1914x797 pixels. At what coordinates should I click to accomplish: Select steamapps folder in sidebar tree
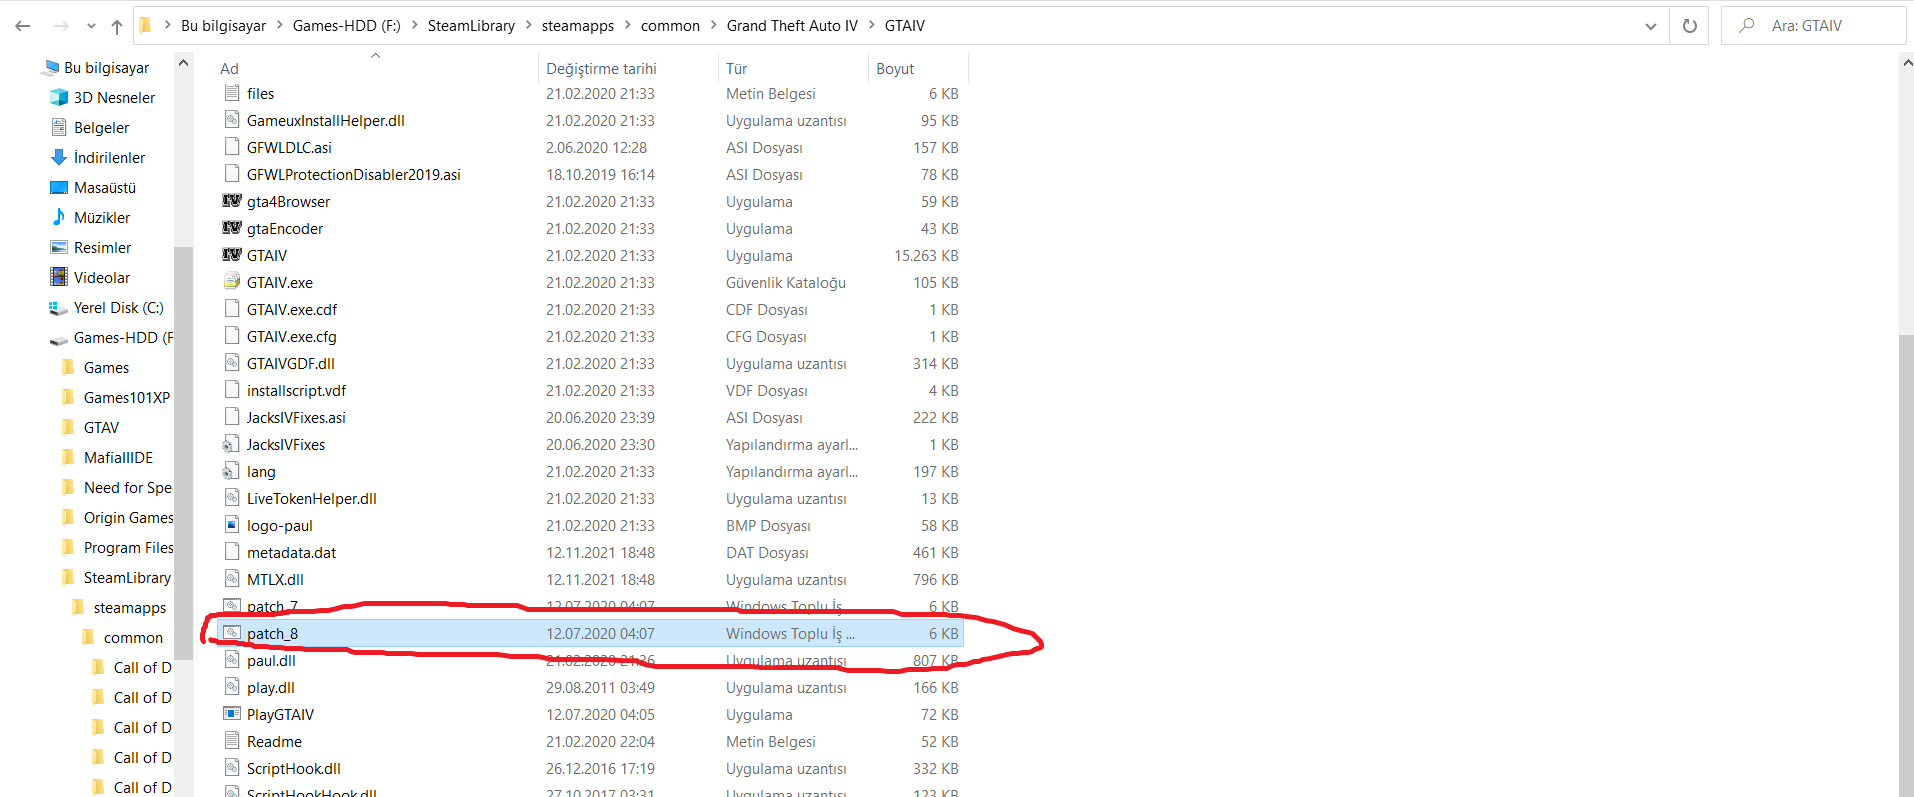[x=130, y=608]
